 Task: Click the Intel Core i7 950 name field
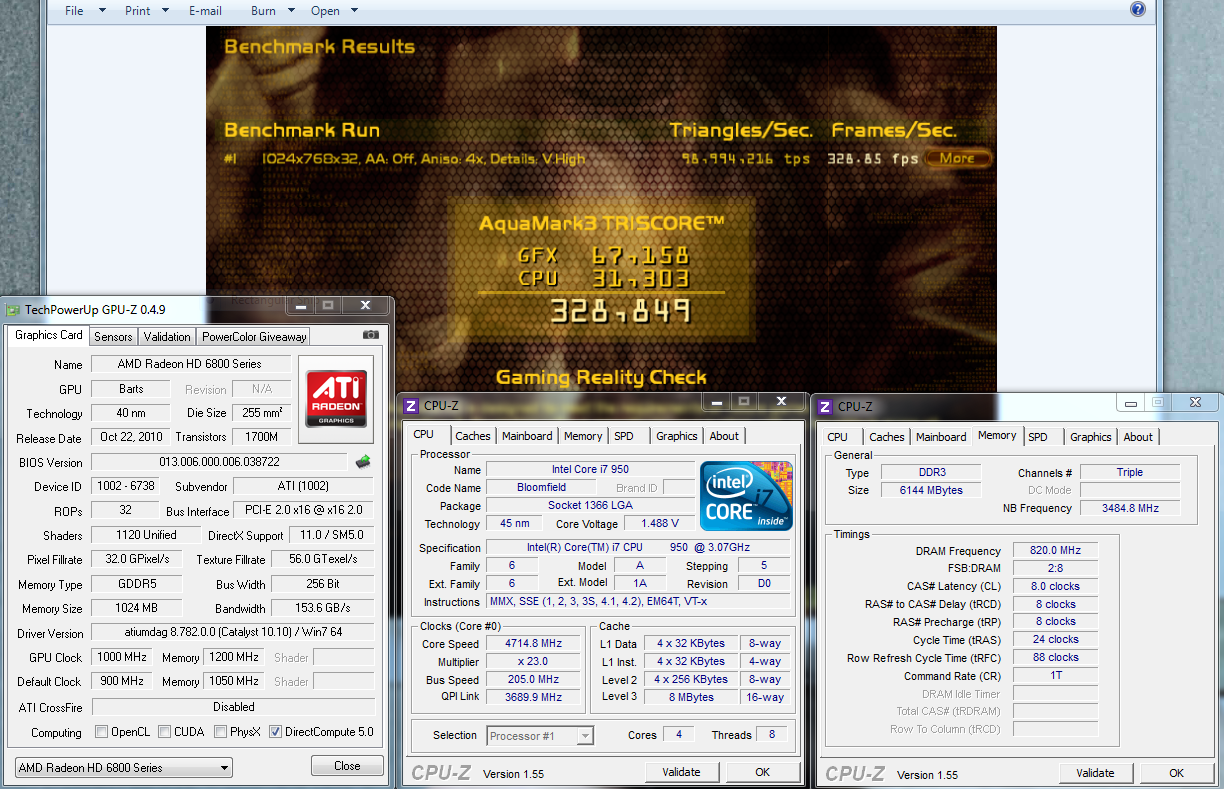(590, 469)
